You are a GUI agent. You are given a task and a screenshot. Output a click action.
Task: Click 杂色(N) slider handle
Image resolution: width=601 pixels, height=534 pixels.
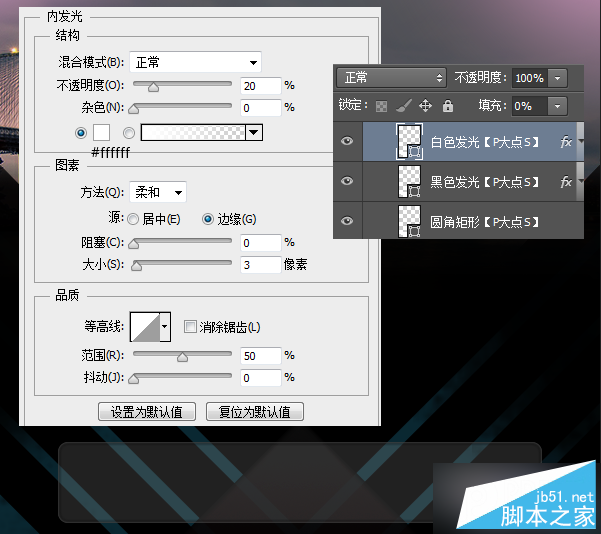pos(133,109)
